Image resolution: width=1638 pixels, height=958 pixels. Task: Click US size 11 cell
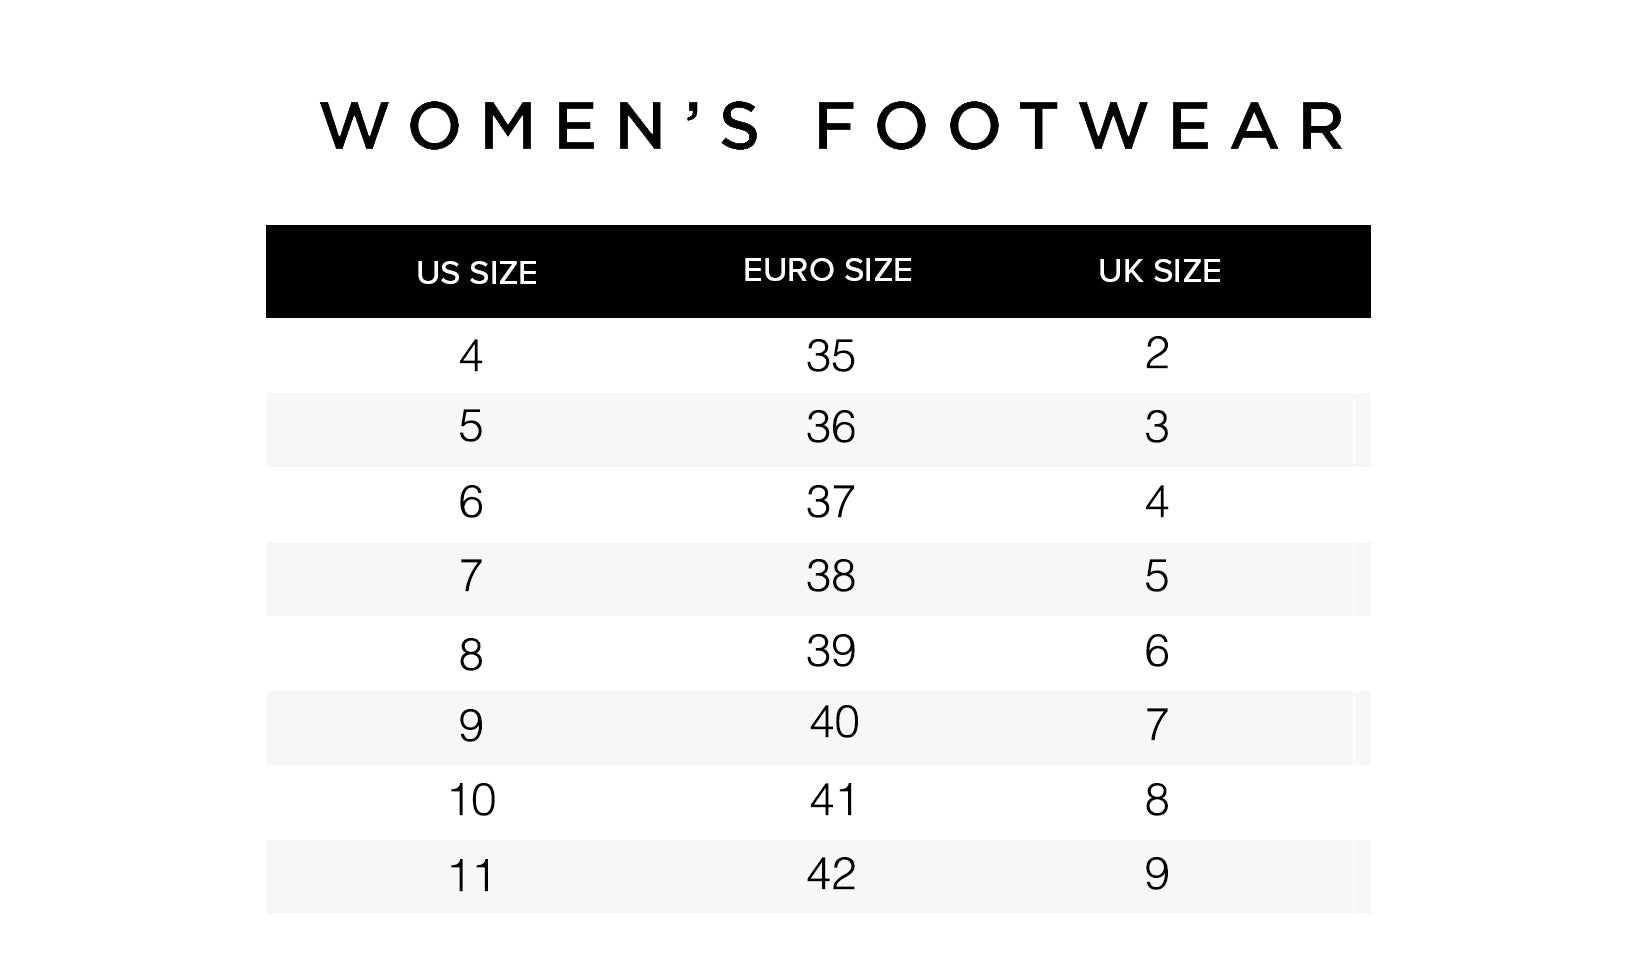pos(471,876)
